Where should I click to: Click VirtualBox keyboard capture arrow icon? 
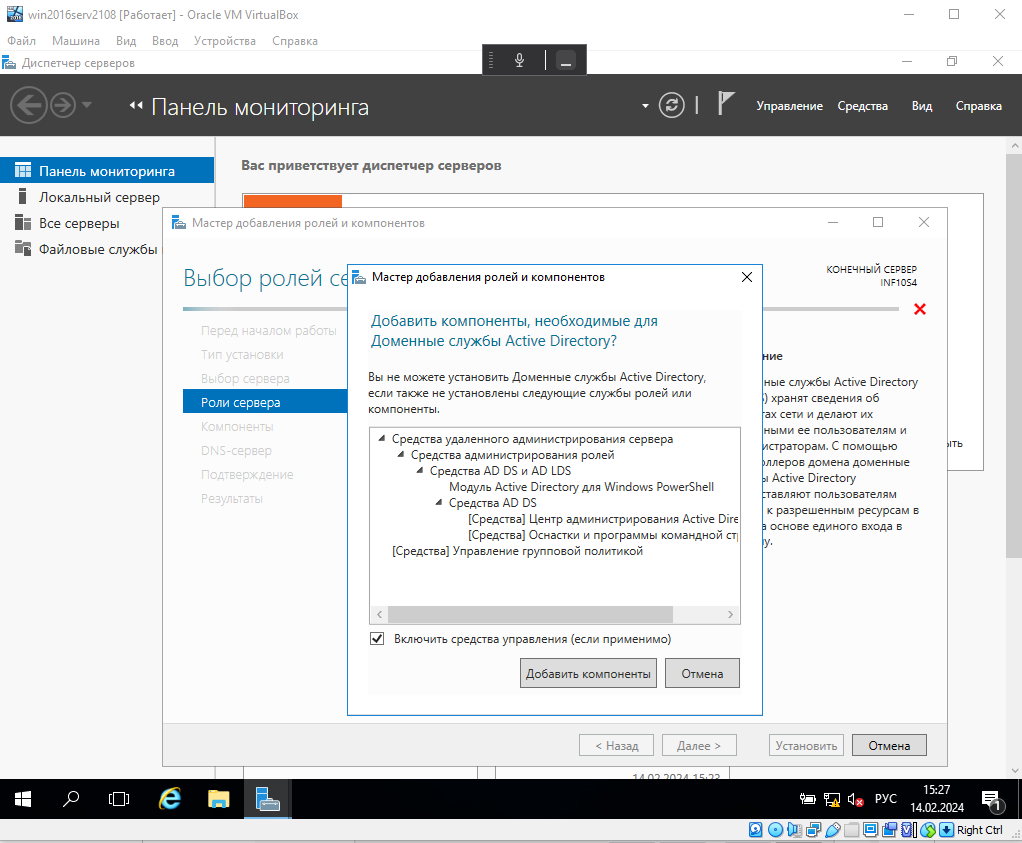point(947,830)
